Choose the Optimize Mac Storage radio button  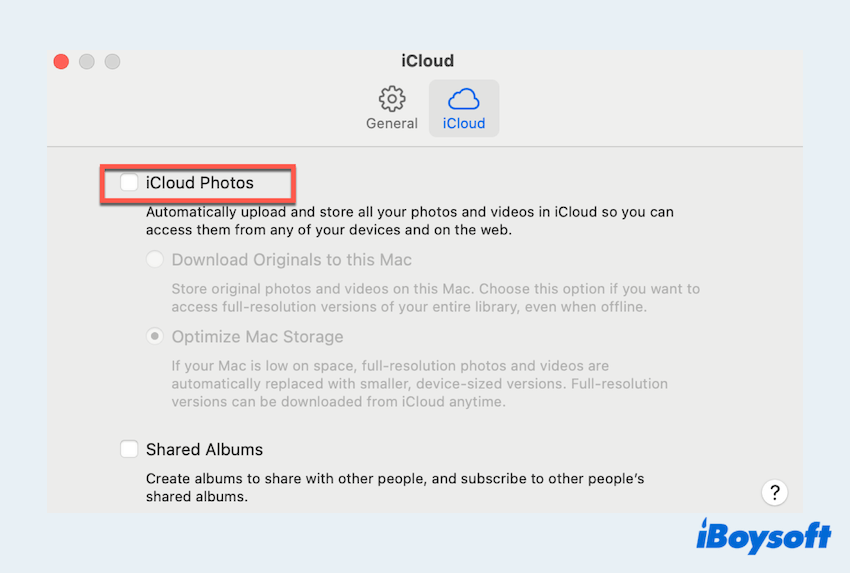coord(155,337)
